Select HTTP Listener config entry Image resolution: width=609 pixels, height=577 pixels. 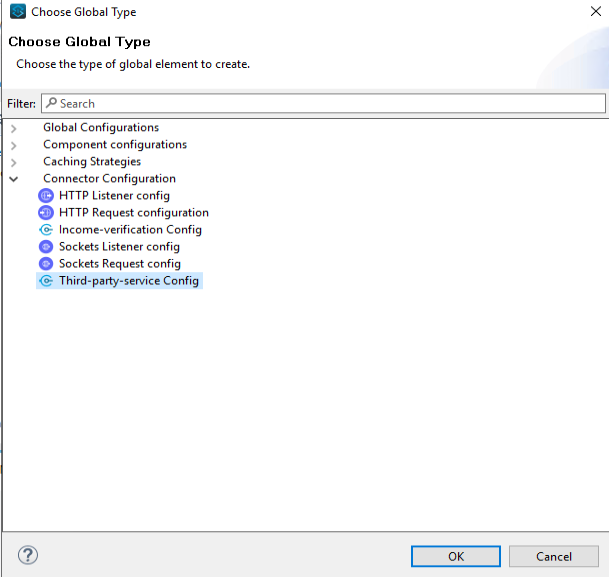tap(114, 195)
